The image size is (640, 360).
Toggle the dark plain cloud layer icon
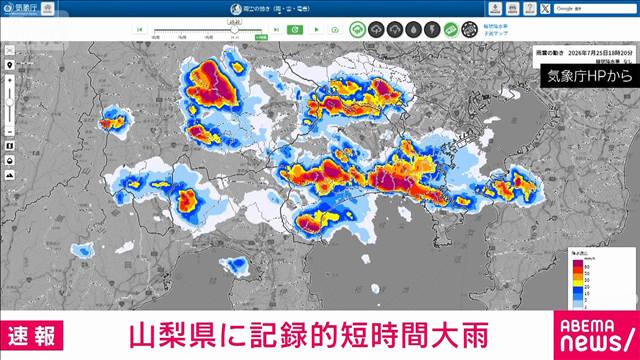395,29
